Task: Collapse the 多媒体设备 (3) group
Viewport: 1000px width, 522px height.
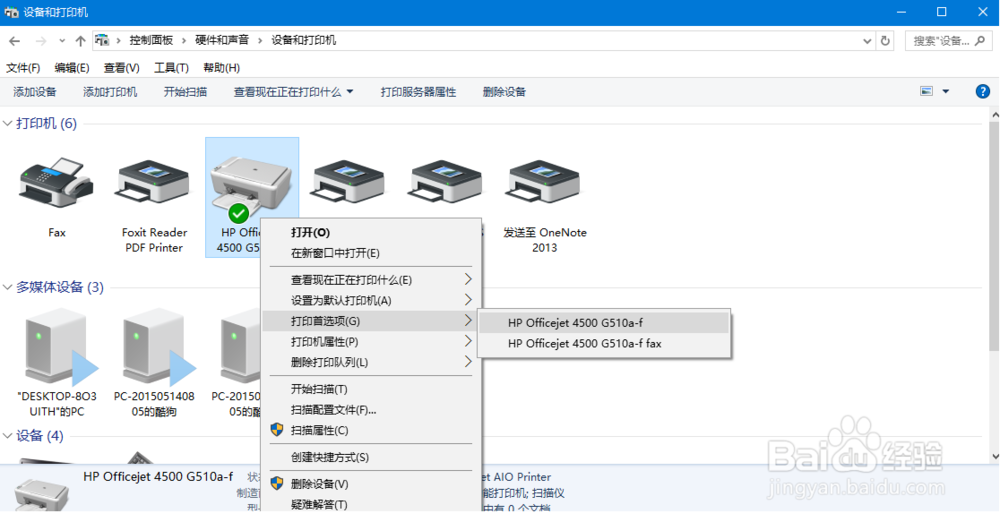Action: pos(8,287)
